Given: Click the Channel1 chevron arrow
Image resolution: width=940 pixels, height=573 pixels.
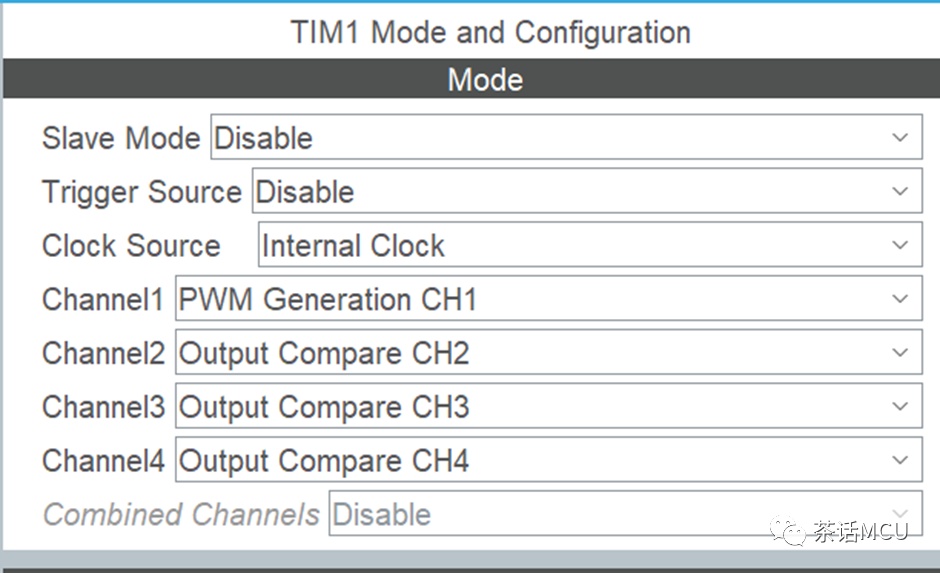Looking at the screenshot, I should pos(900,298).
